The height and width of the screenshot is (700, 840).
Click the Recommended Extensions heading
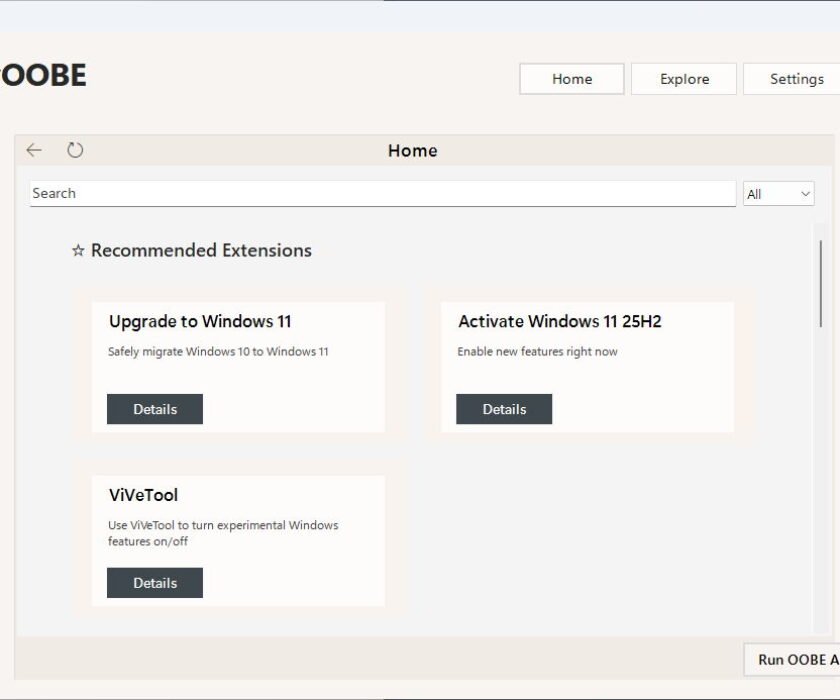tap(201, 251)
